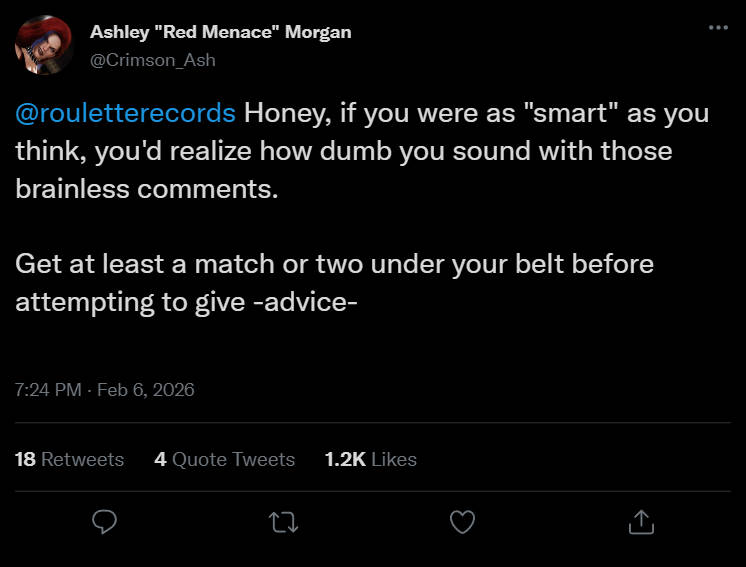This screenshot has height=567, width=746.
Task: Open Ashley Morgan's profile avatar picture
Action: click(44, 45)
